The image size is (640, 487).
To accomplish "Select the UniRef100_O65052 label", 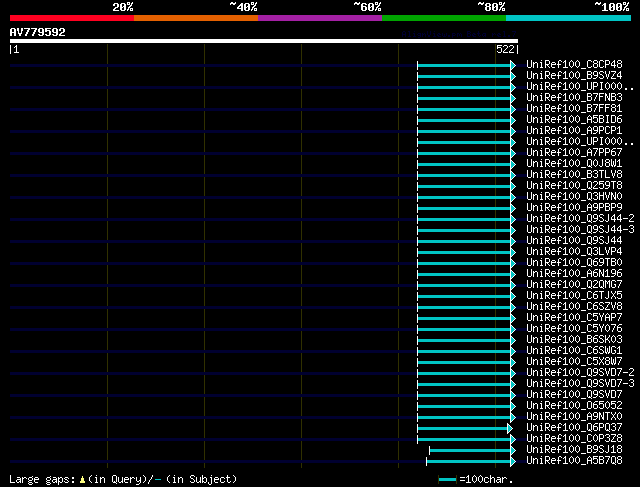I will point(574,406).
